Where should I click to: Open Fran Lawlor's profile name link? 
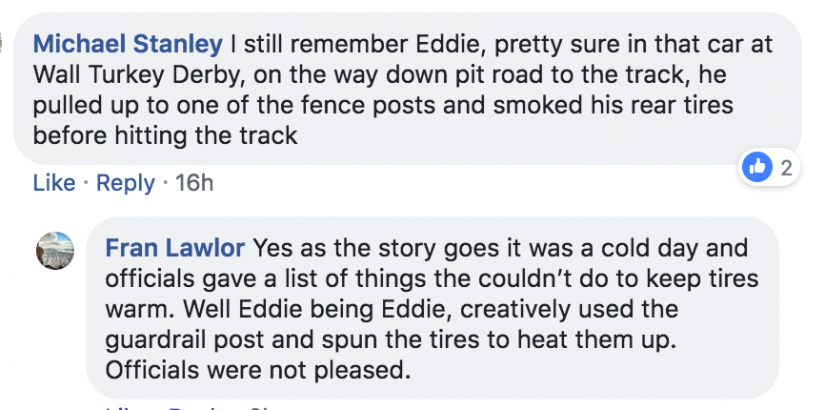(x=175, y=248)
